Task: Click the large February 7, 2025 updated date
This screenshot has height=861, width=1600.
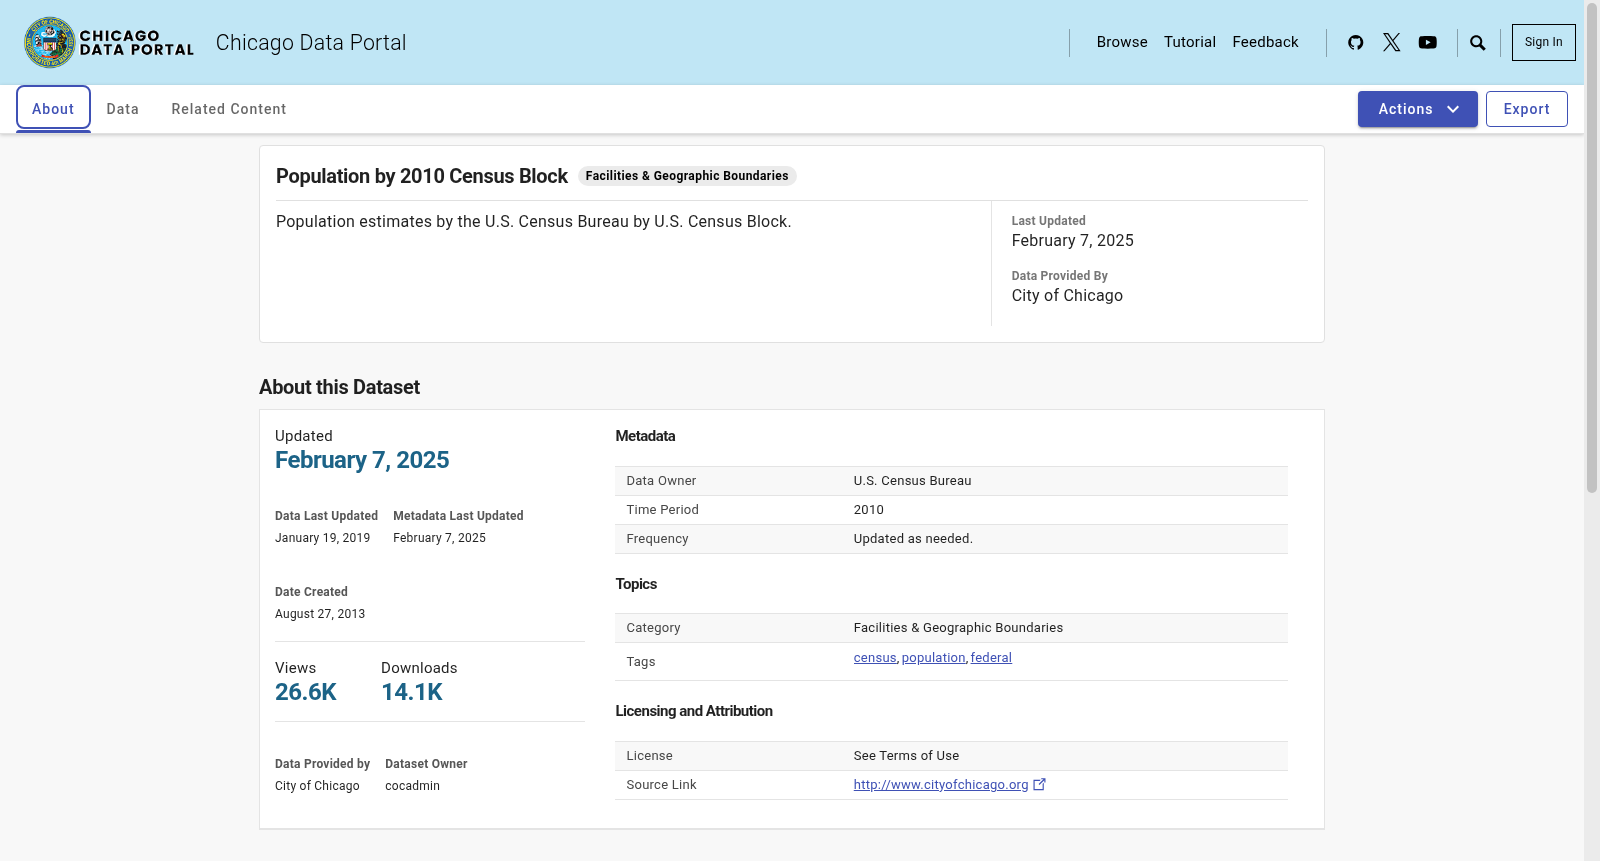Action: 362,460
